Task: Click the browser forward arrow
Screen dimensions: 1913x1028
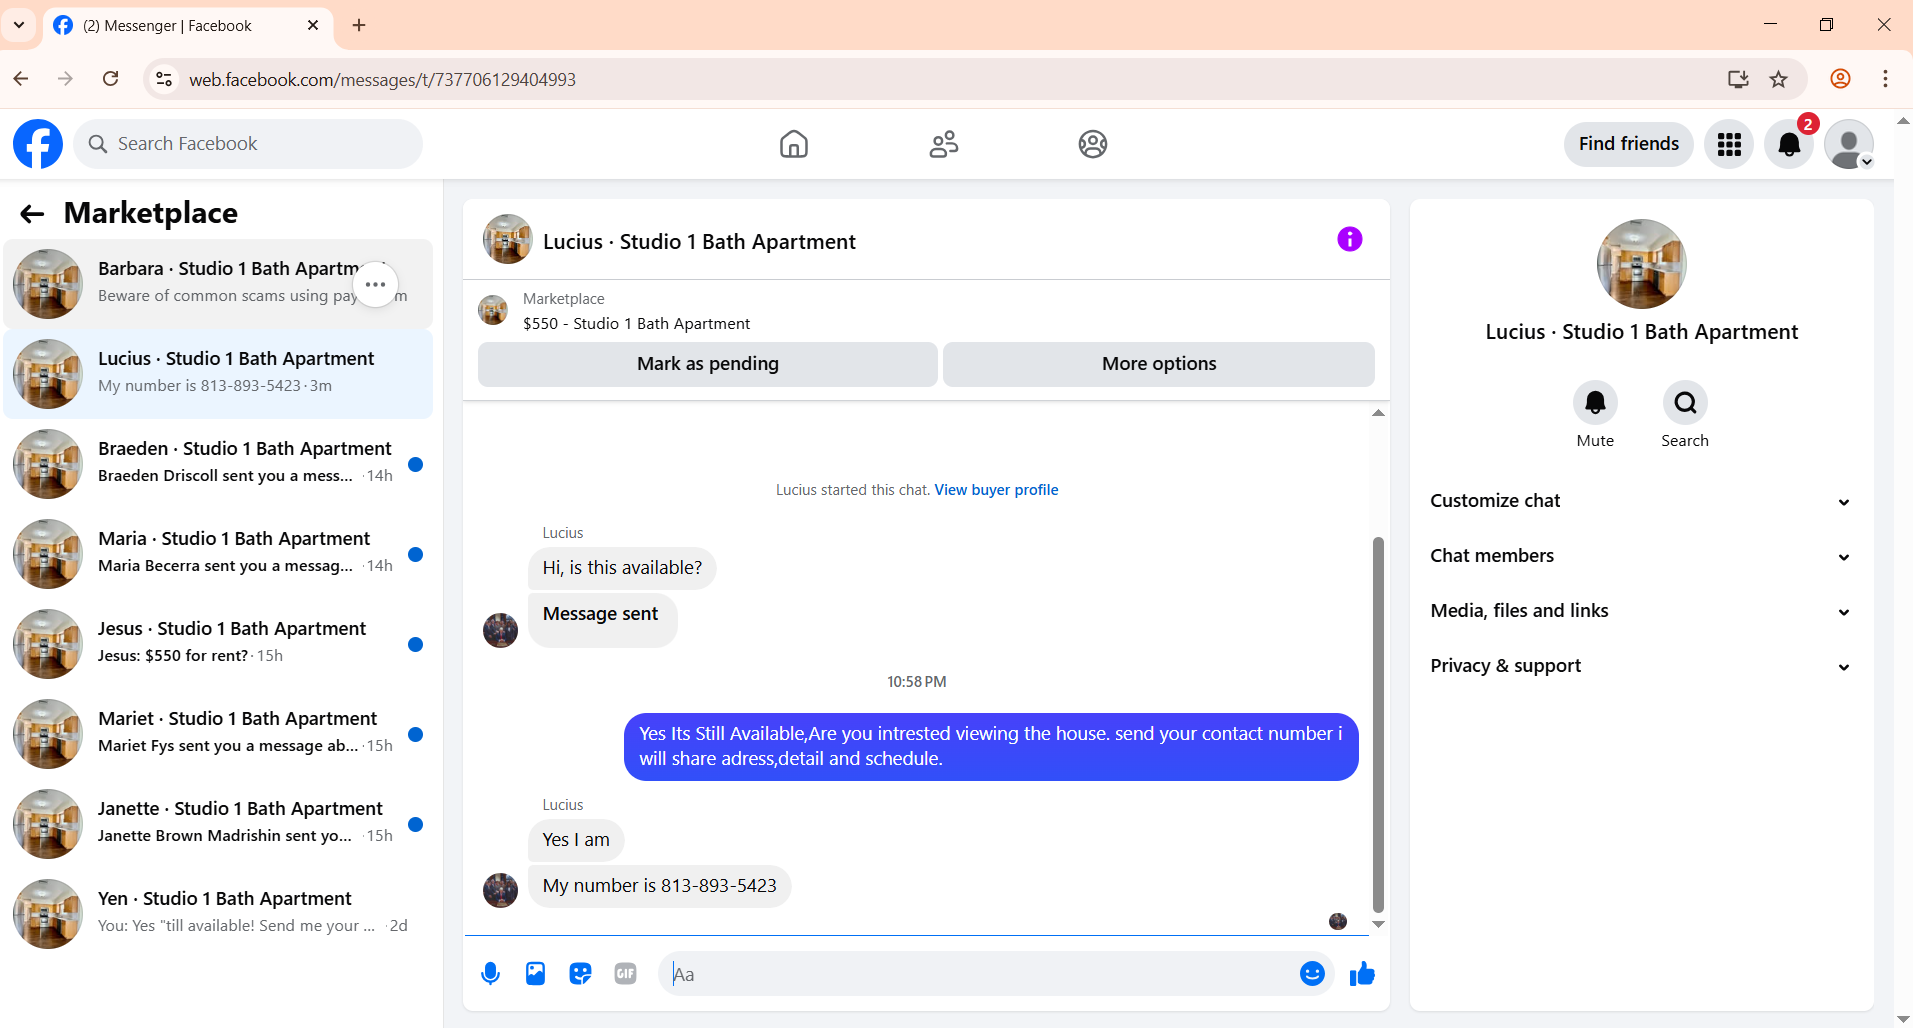Action: [65, 79]
